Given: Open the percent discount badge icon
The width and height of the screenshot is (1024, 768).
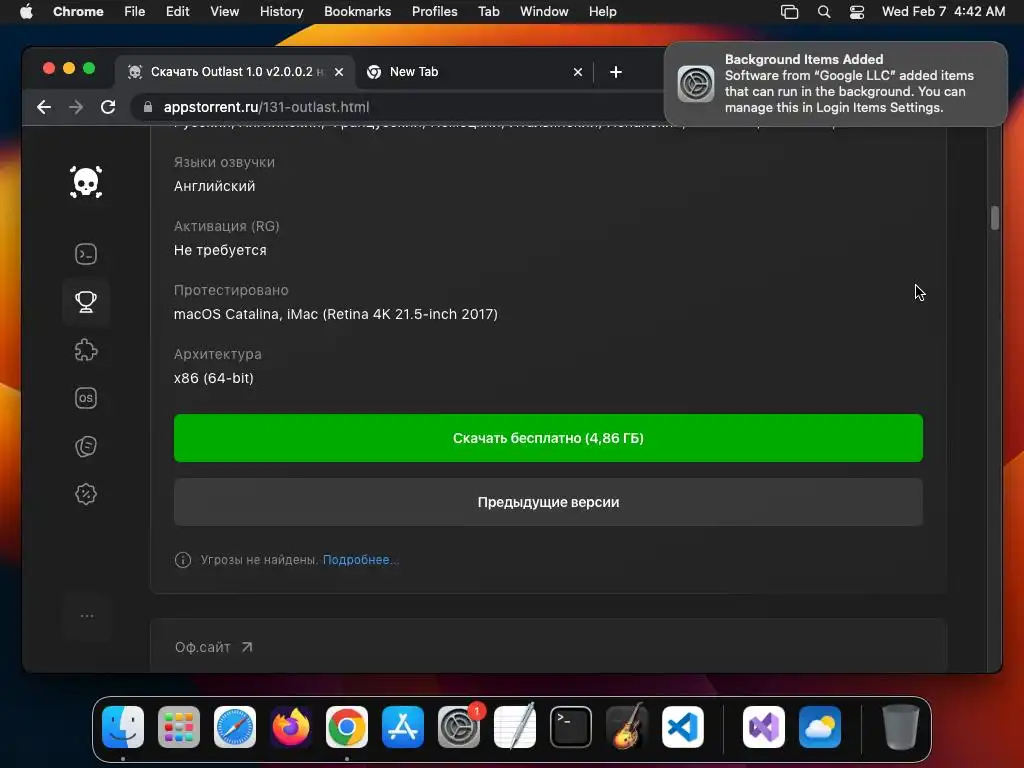Looking at the screenshot, I should pyautogui.click(x=86, y=494).
